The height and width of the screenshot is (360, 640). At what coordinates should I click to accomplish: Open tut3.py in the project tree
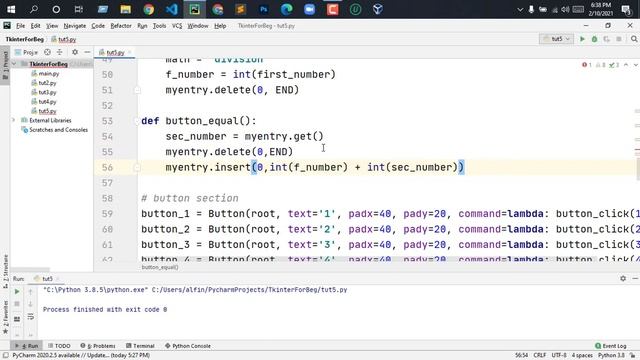[44, 92]
